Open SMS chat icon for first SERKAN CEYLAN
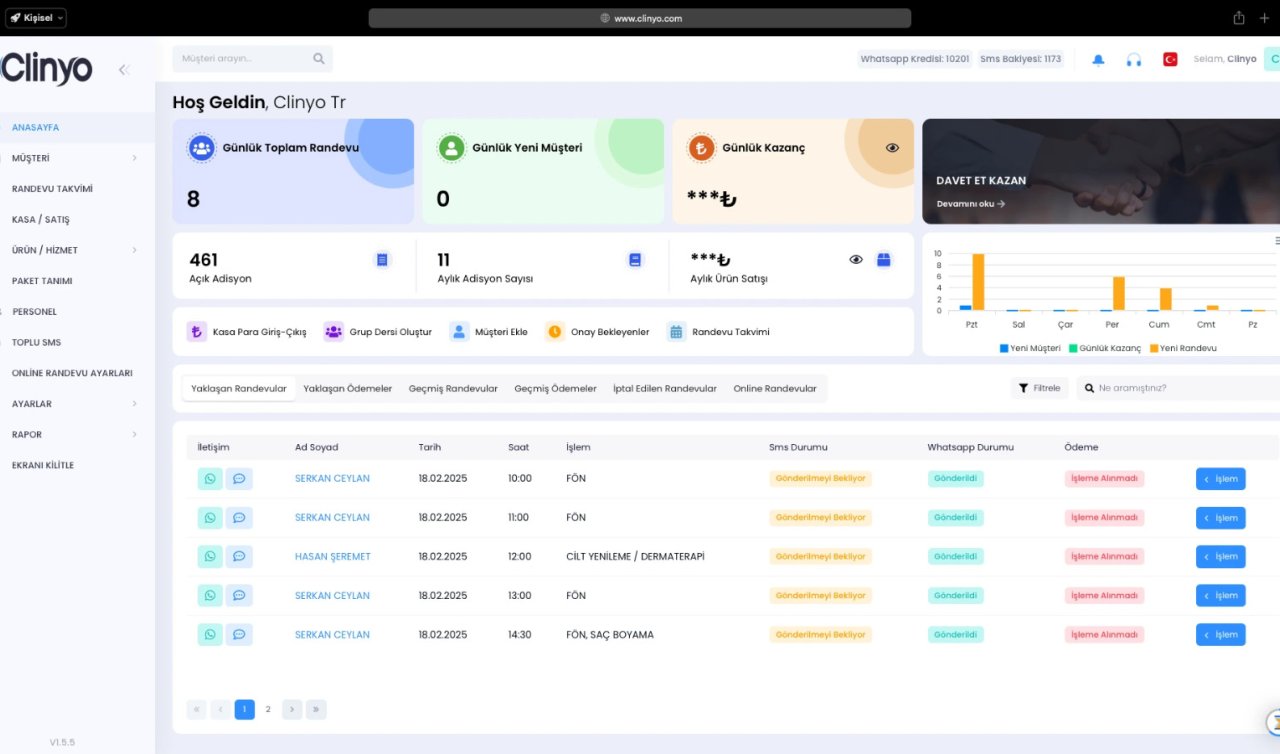This screenshot has height=754, width=1280. (239, 478)
